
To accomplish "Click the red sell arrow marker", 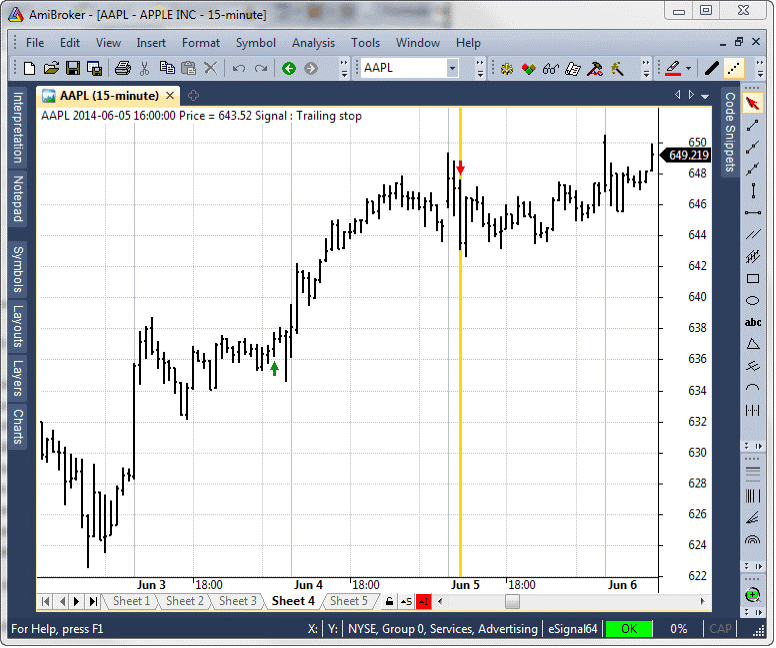I will coord(460,168).
